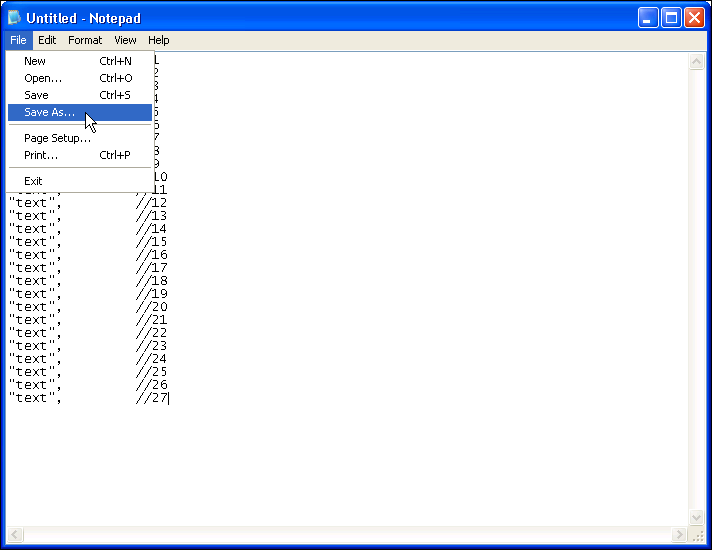The width and height of the screenshot is (712, 550).
Task: Collapse the open File menu
Action: (18, 40)
